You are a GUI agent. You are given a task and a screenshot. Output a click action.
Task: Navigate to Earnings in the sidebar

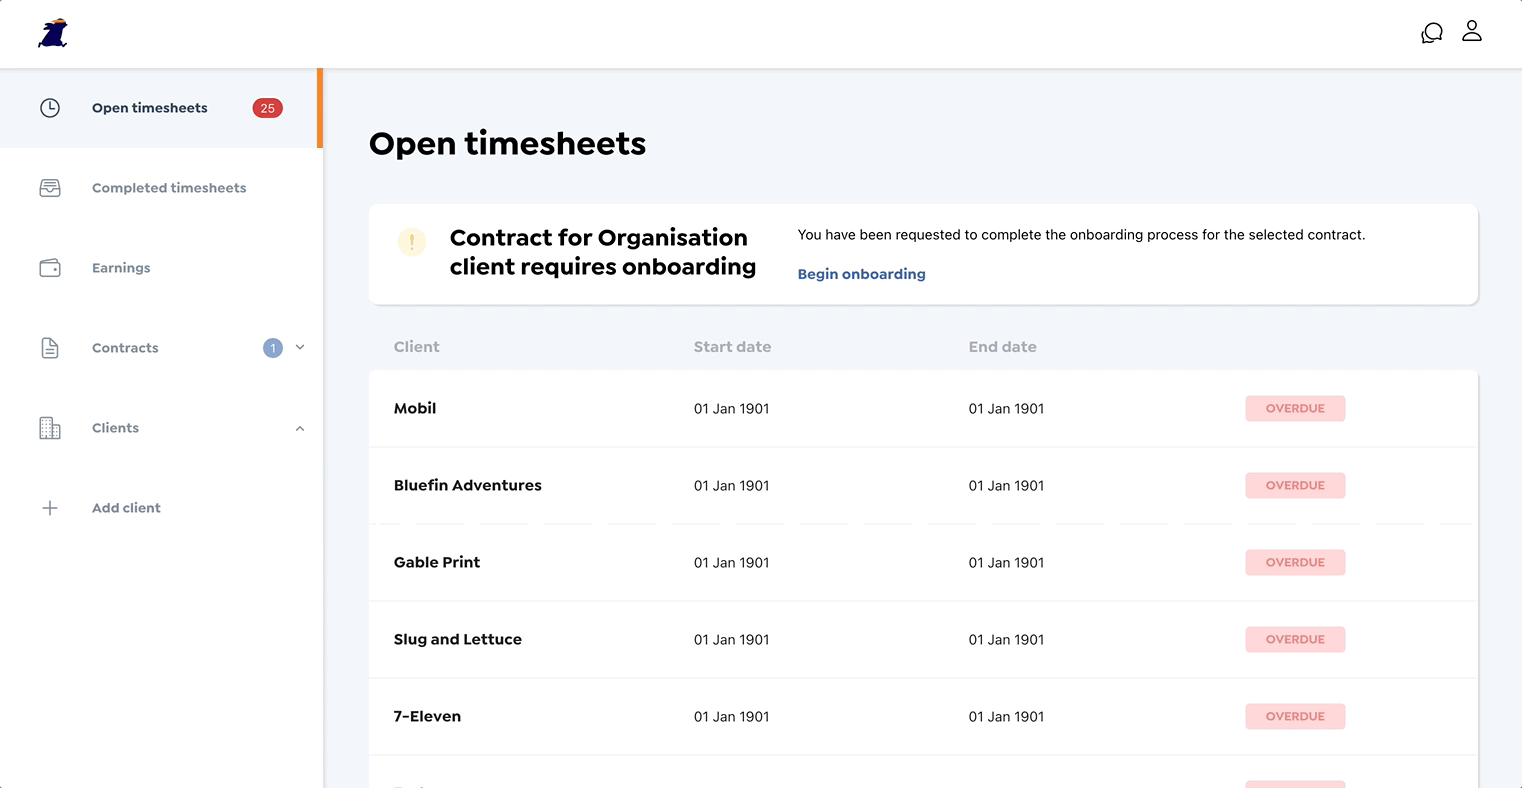coord(120,267)
